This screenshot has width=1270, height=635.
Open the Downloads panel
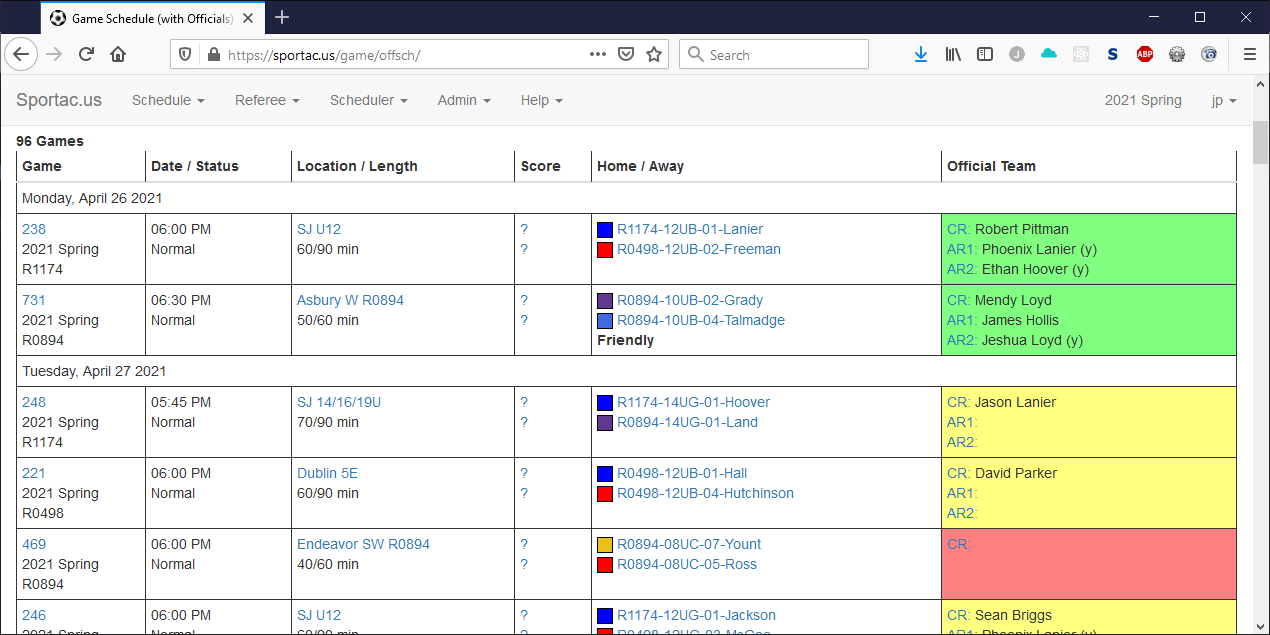(x=921, y=55)
